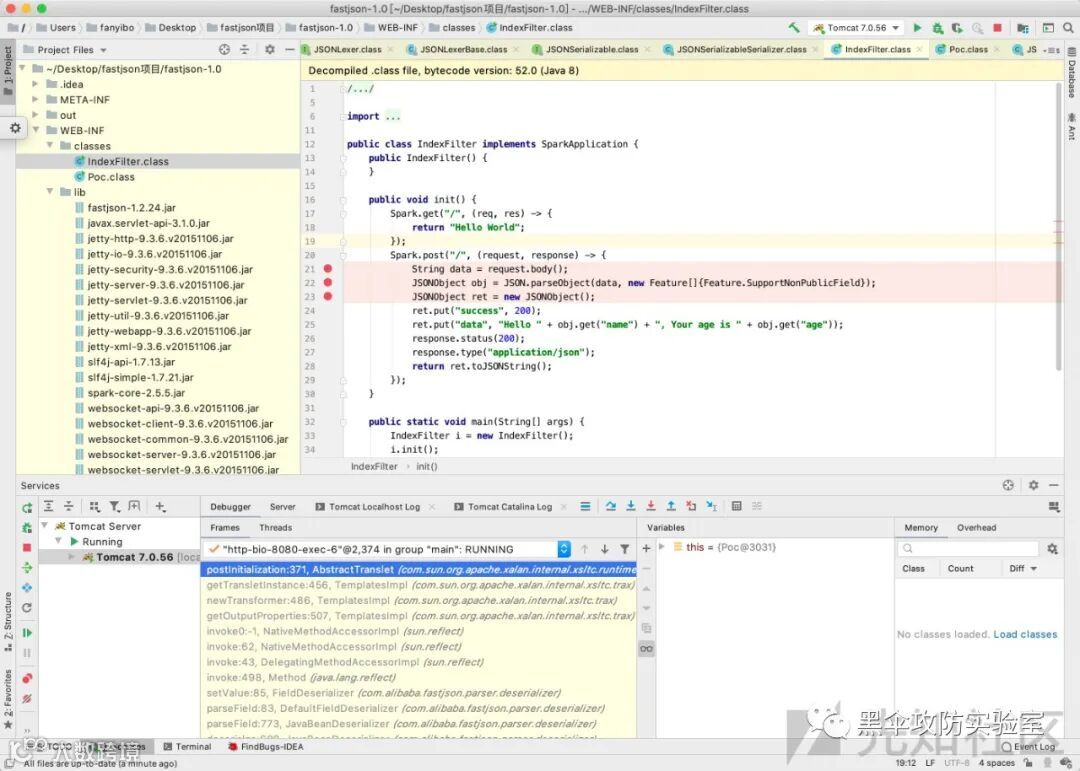Click the glasses watches icon in Variables
This screenshot has height=771, width=1080.
[646, 648]
